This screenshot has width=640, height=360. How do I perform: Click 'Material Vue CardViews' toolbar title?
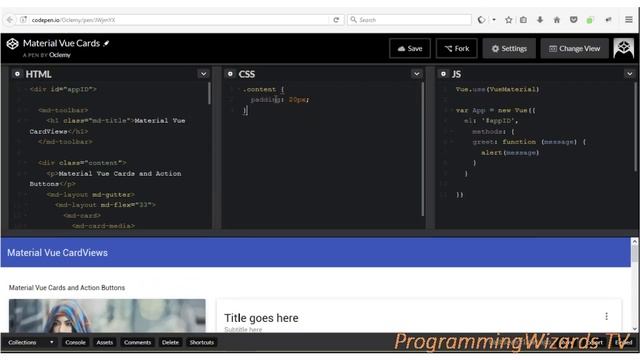point(58,253)
